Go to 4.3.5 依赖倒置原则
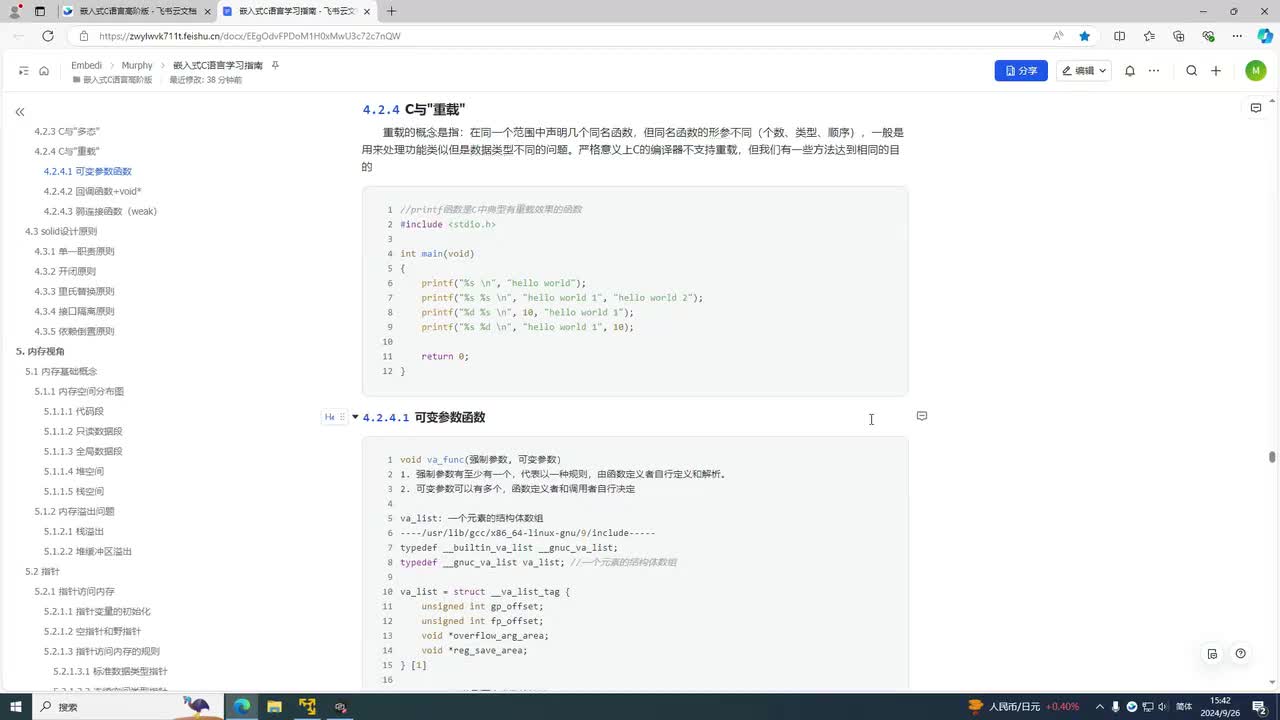Image resolution: width=1280 pixels, height=720 pixels. click(75, 331)
